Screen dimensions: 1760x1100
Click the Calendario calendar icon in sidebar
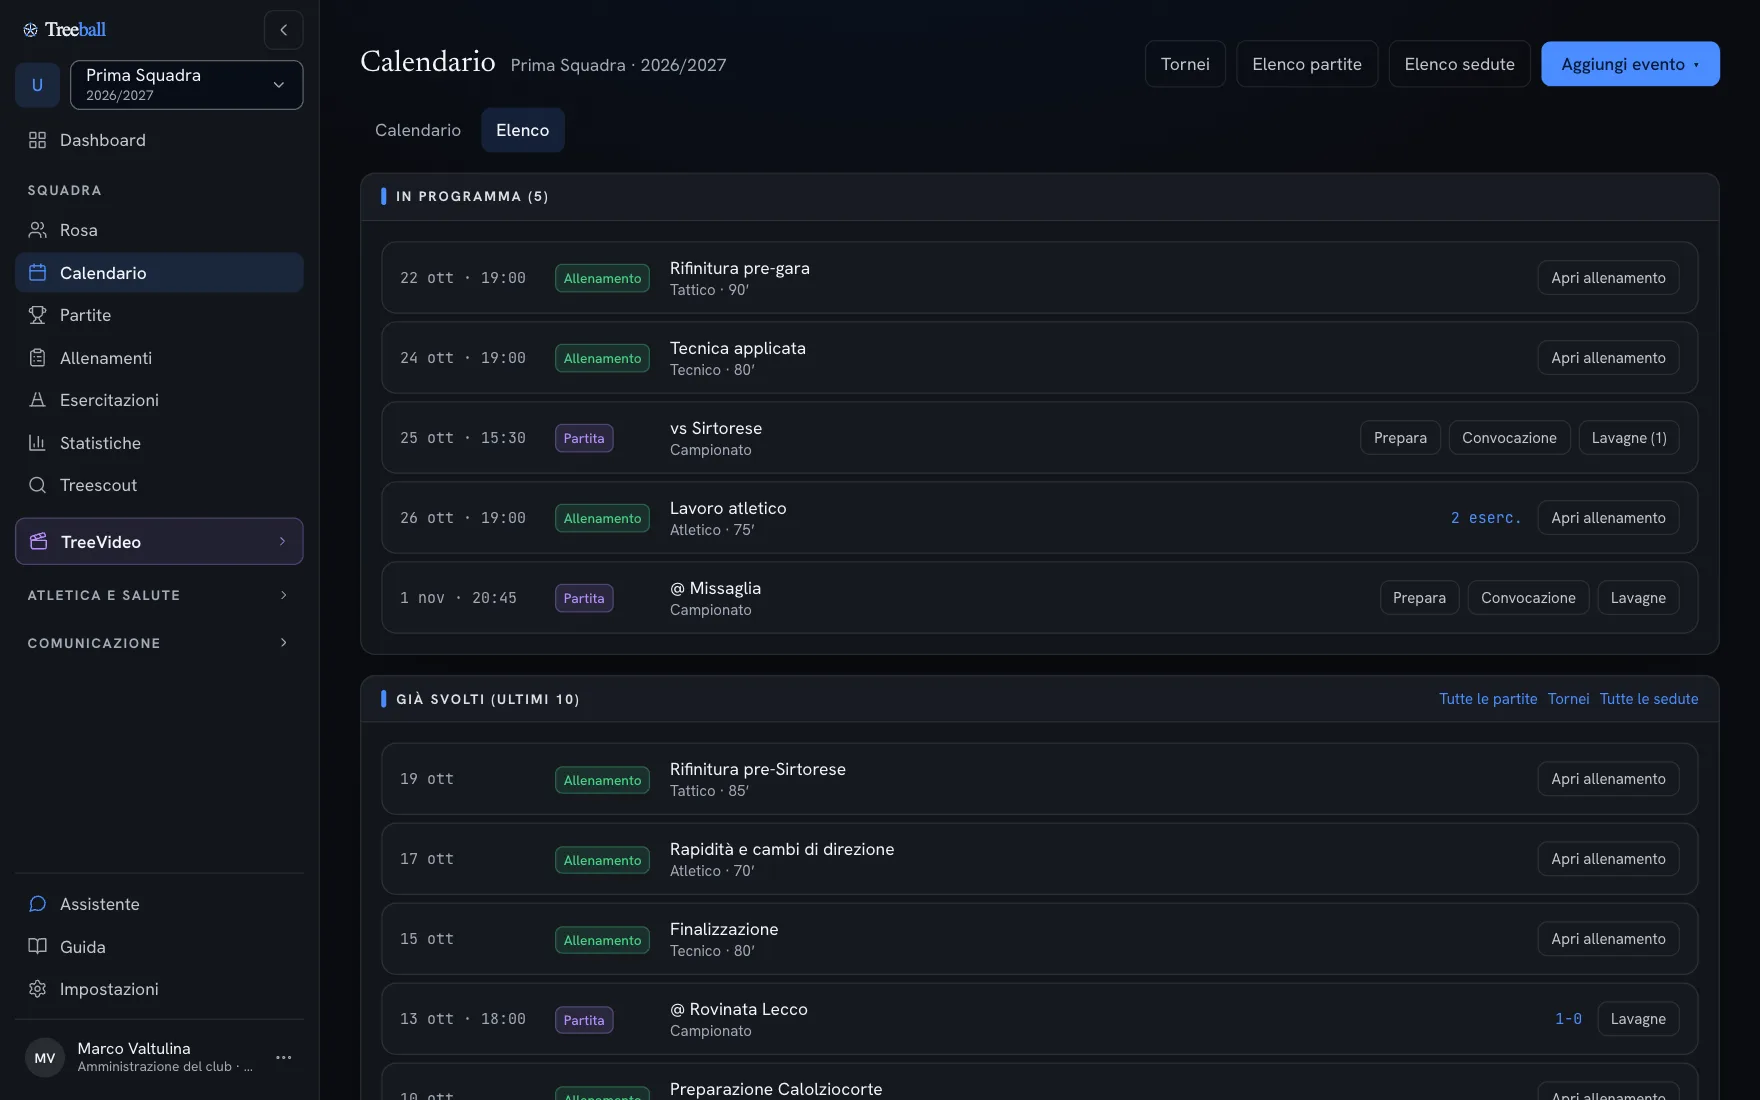(38, 273)
